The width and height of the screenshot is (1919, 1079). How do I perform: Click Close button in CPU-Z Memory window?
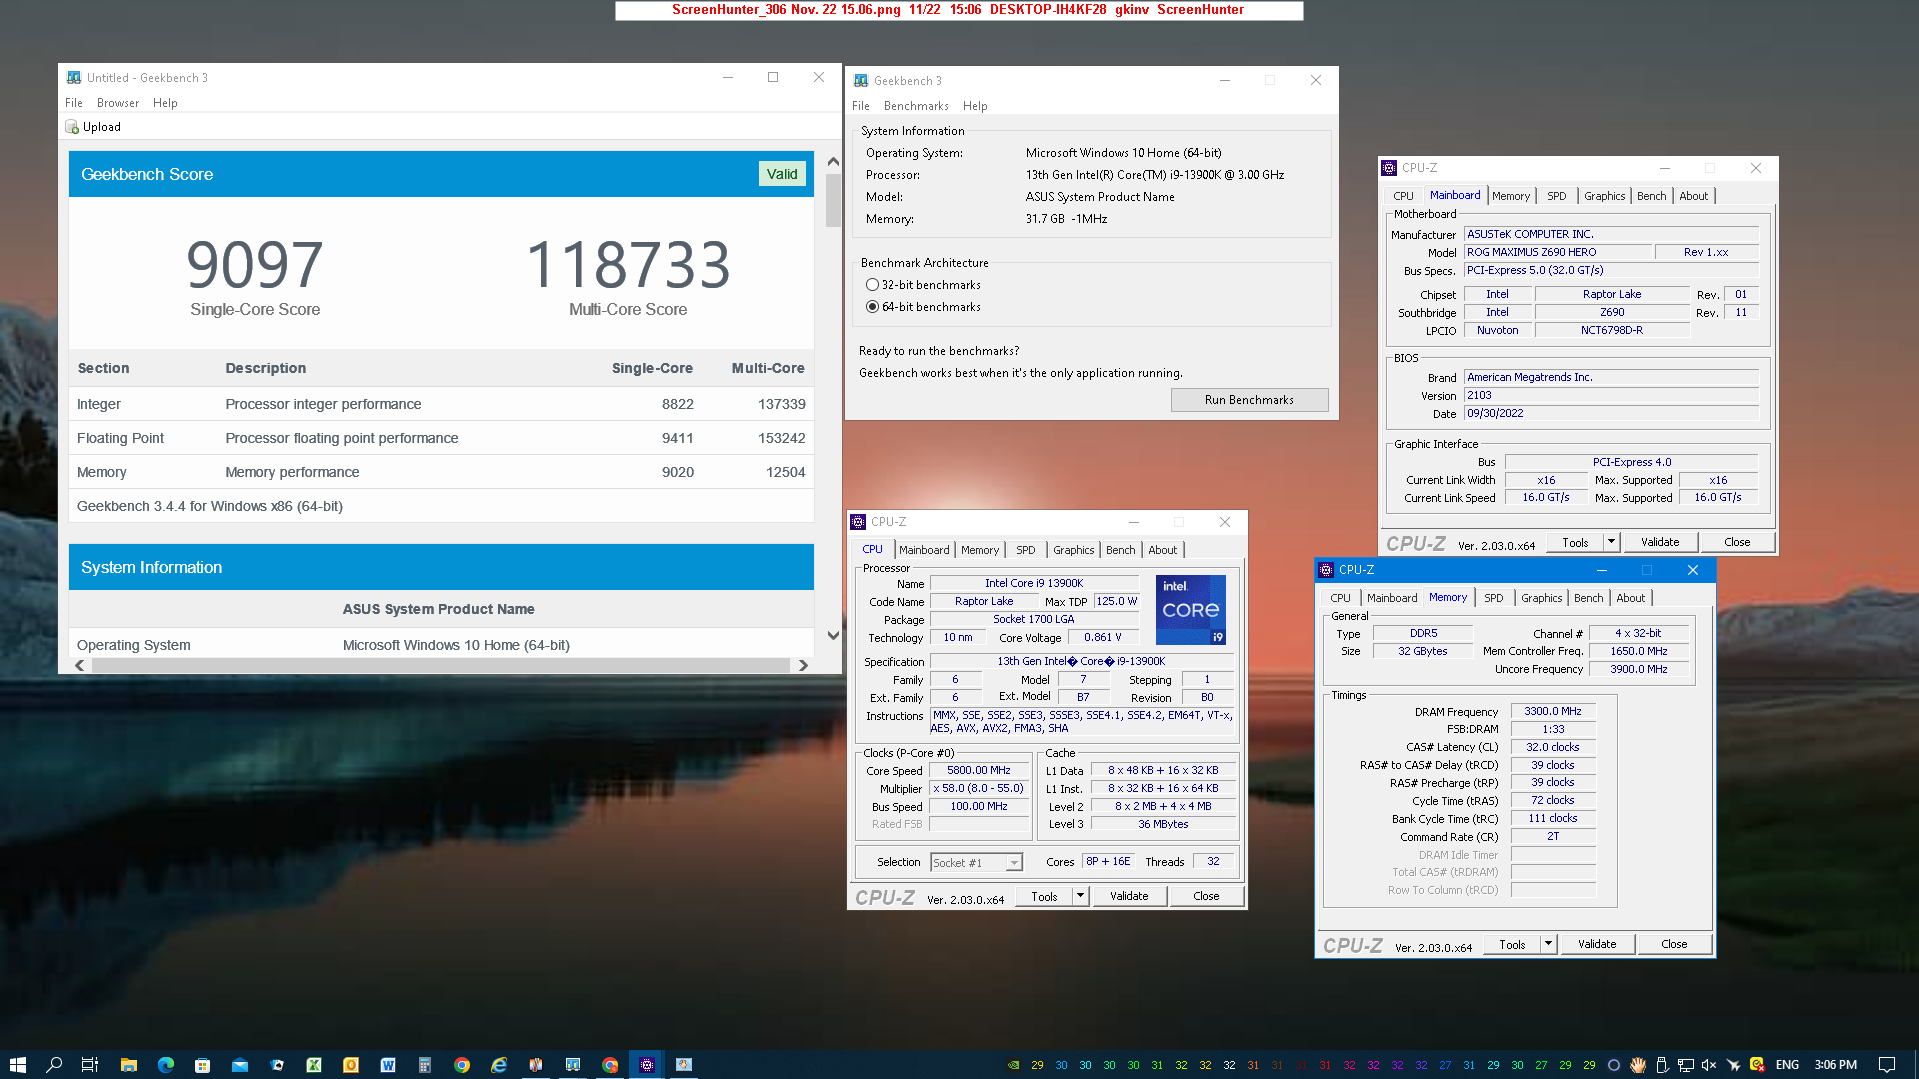(1674, 944)
